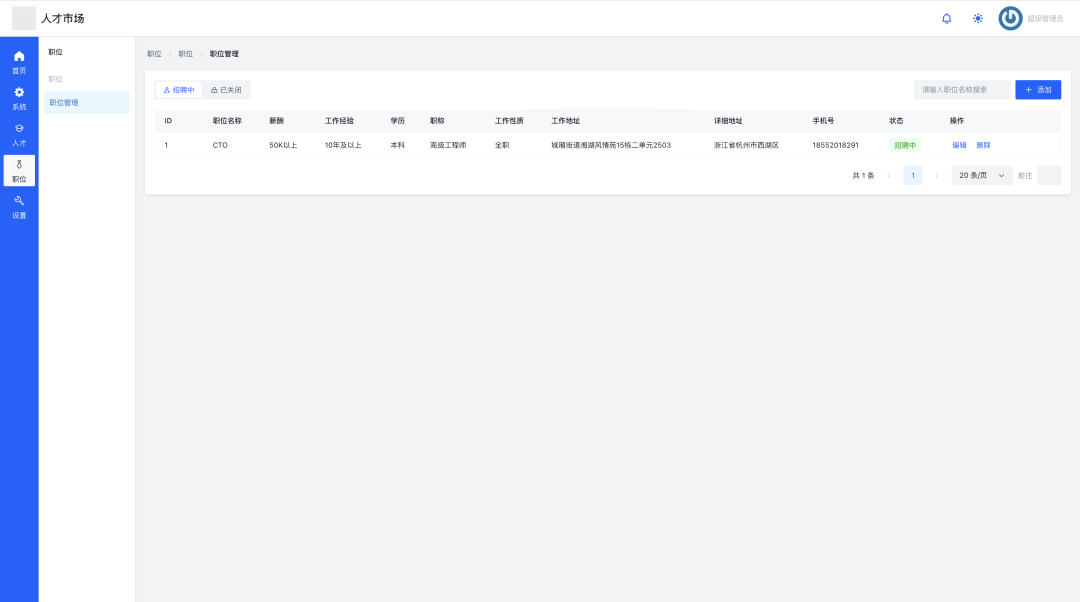Click the 前往 page jump input box
1080x602 pixels.
pos(1048,175)
